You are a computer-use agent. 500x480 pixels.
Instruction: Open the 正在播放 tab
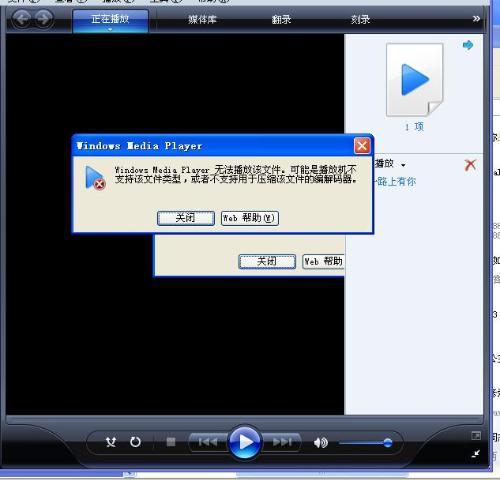(110, 21)
